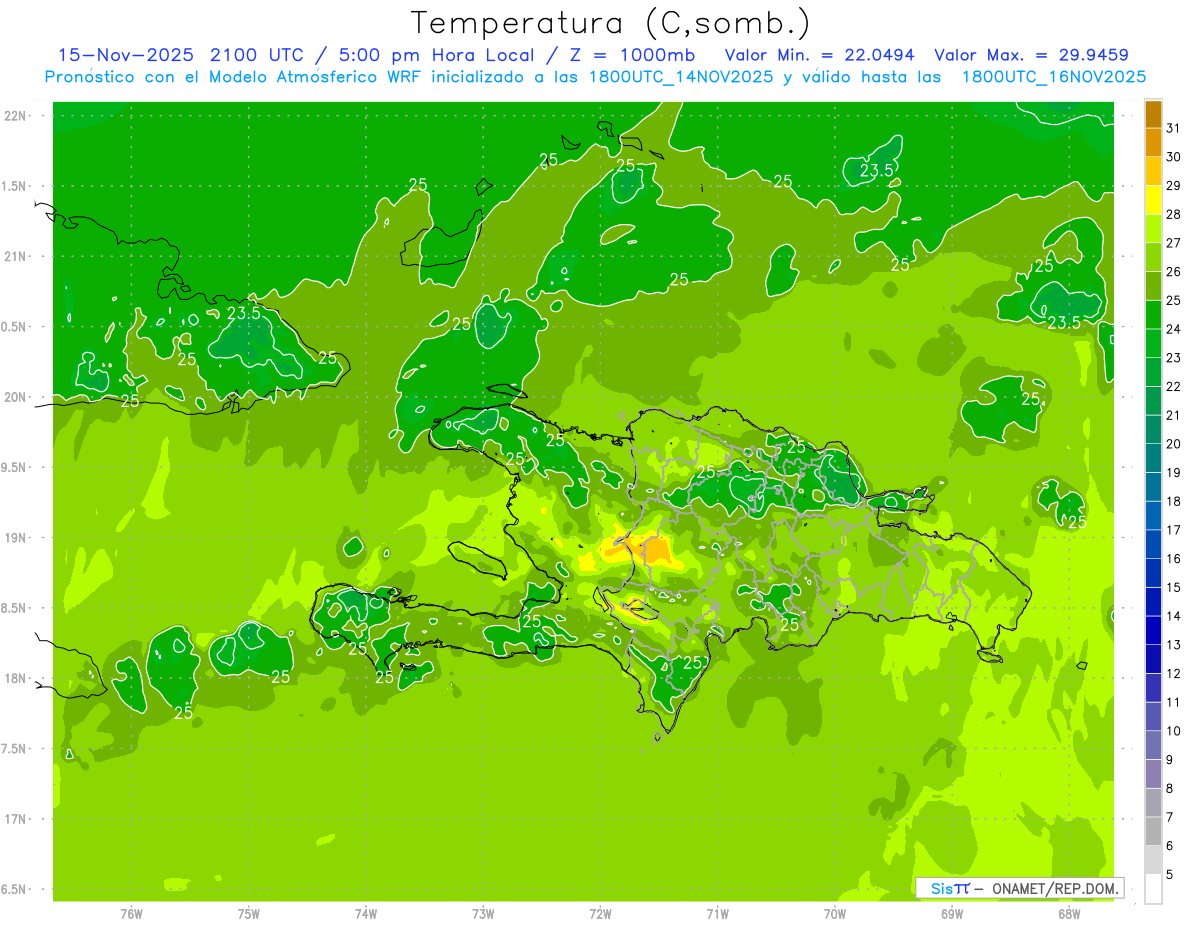Viewport: 1200px width, 927px height.
Task: Pick the blue legend swatch between 15 and 16
Action: (1153, 573)
